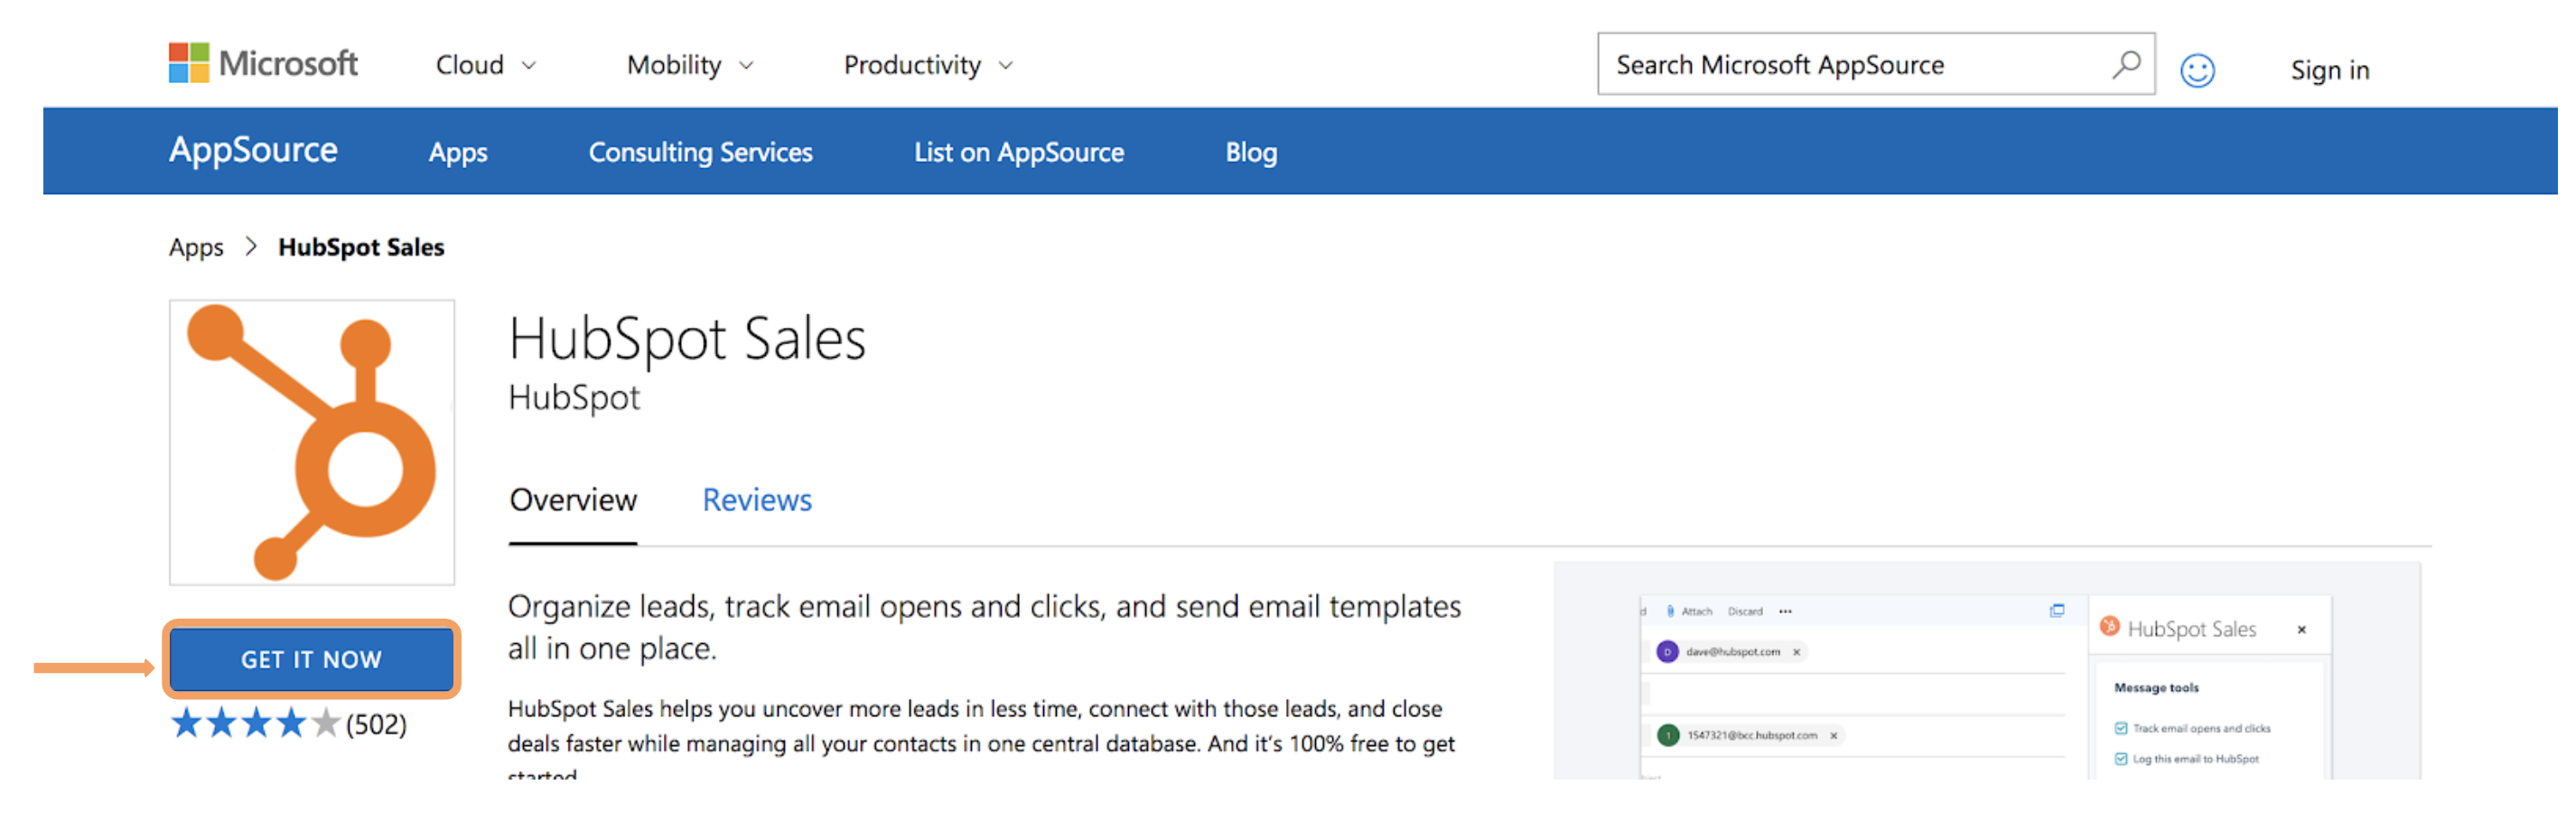This screenshot has height=813, width=2576.
Task: Click the HubSpot publisher name
Action: pyautogui.click(x=574, y=398)
